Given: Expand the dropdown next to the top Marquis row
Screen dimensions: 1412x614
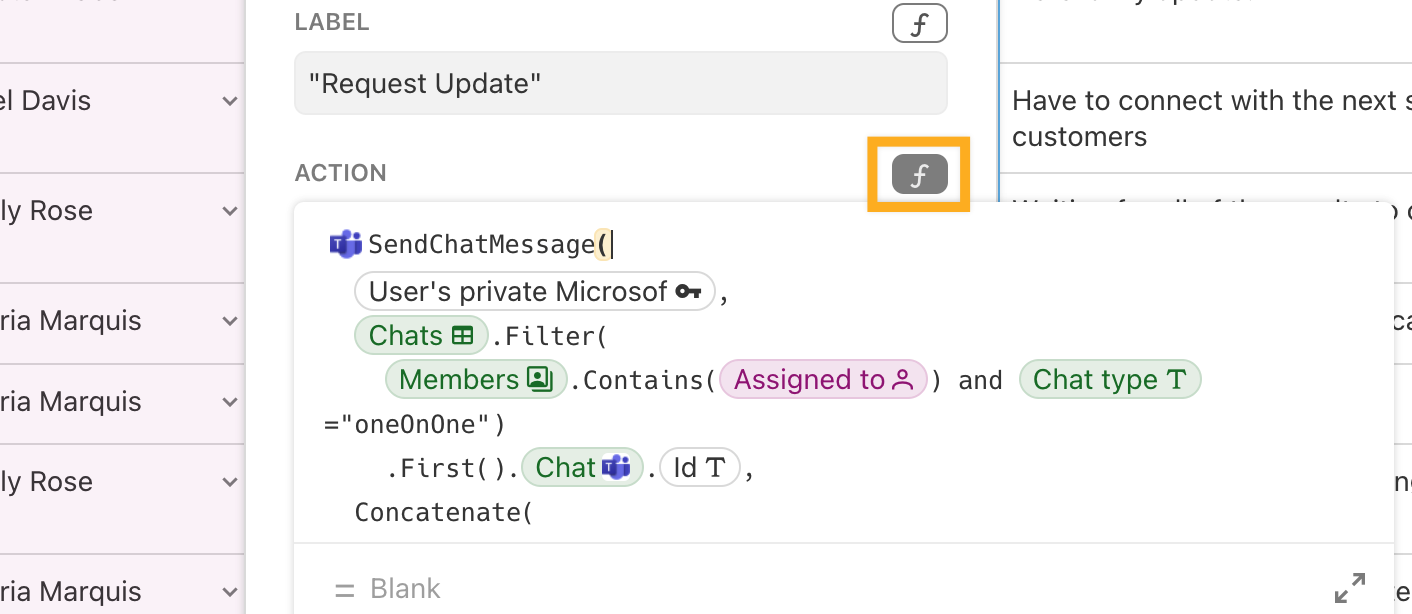Looking at the screenshot, I should (x=230, y=321).
